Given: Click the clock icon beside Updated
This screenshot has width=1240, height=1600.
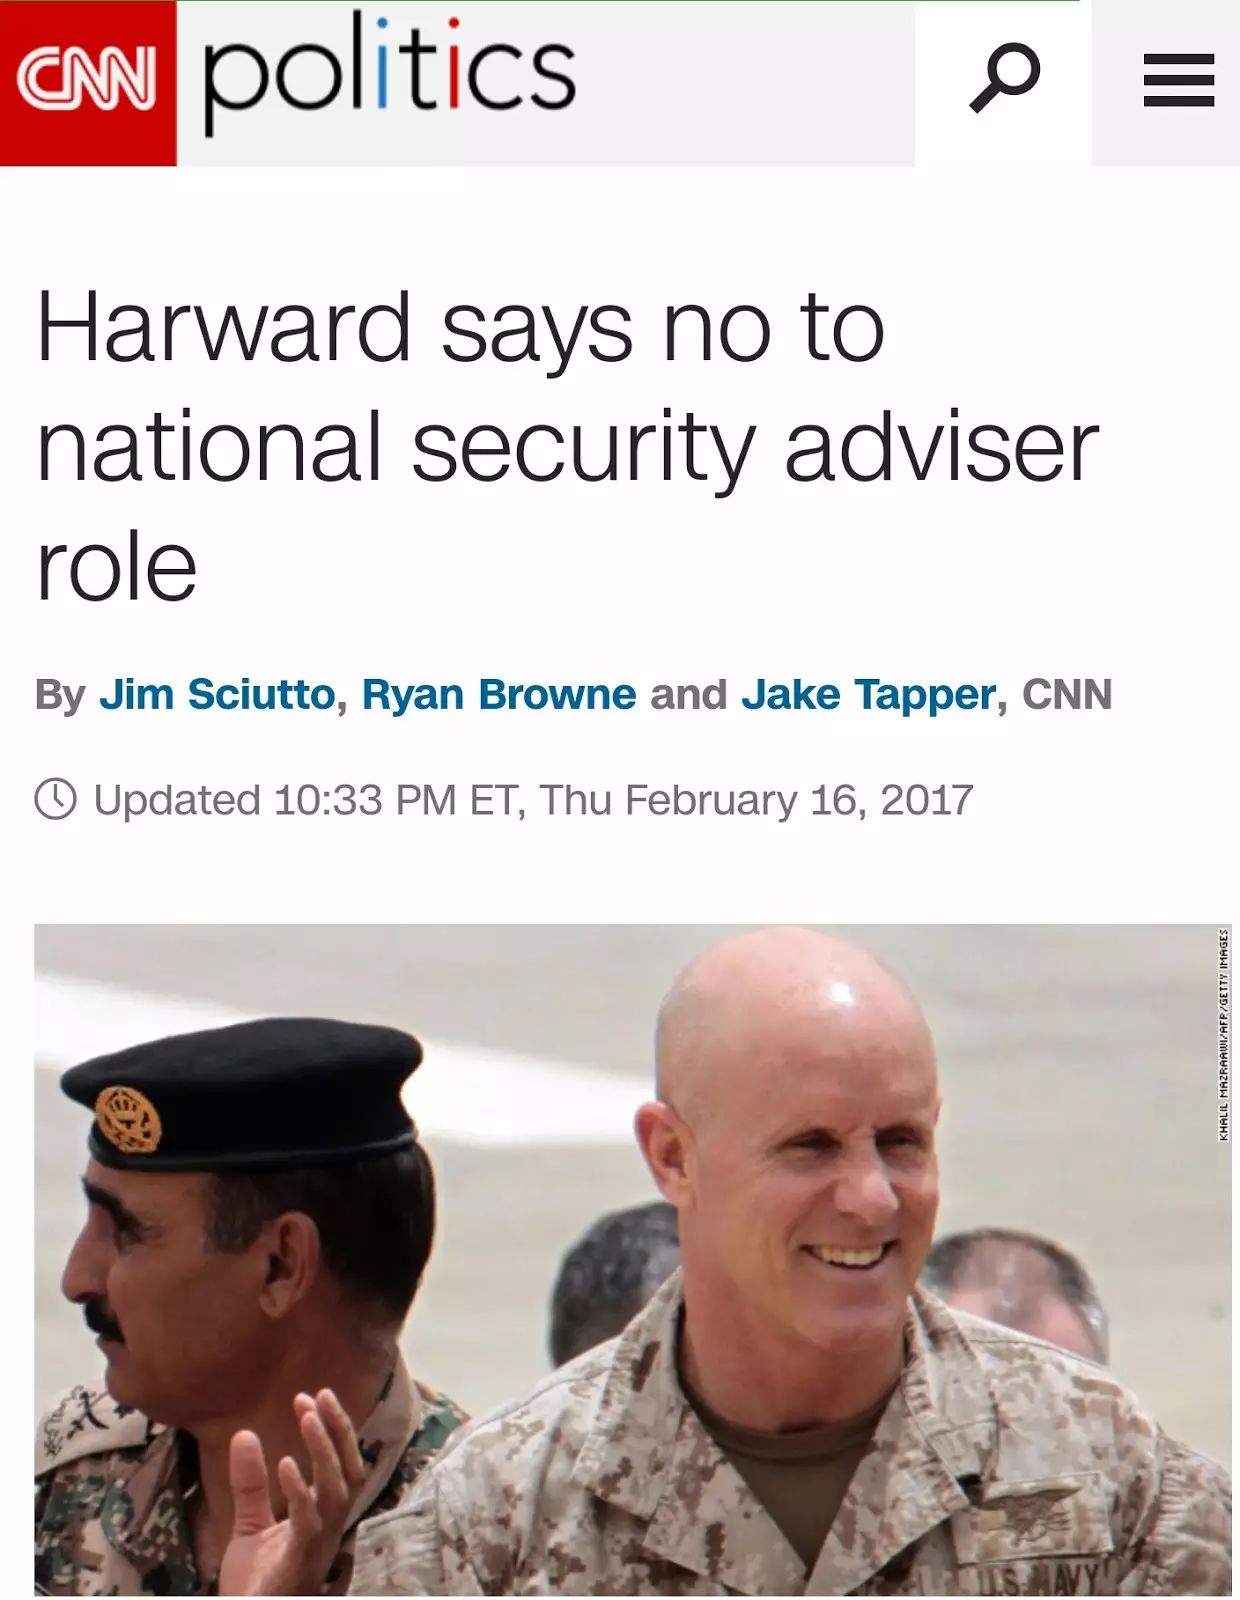Looking at the screenshot, I should point(55,800).
